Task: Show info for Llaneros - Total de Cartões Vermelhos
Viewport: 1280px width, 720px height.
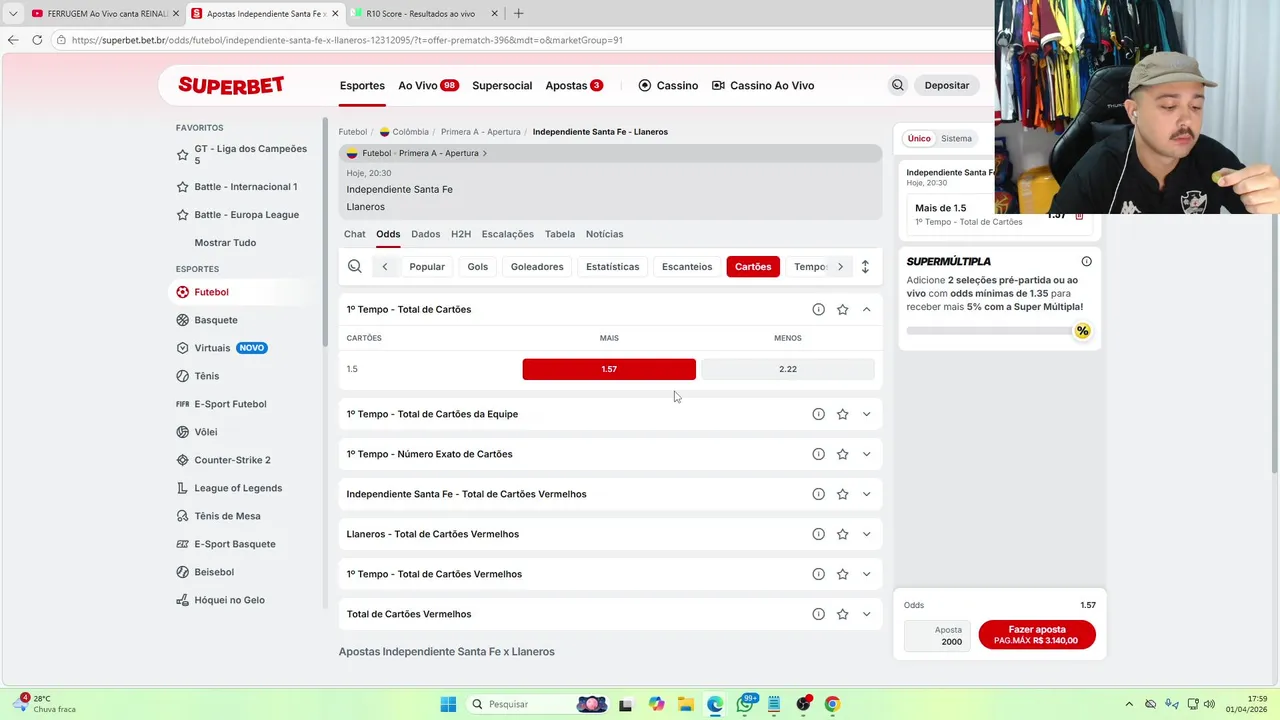Action: 818,534
